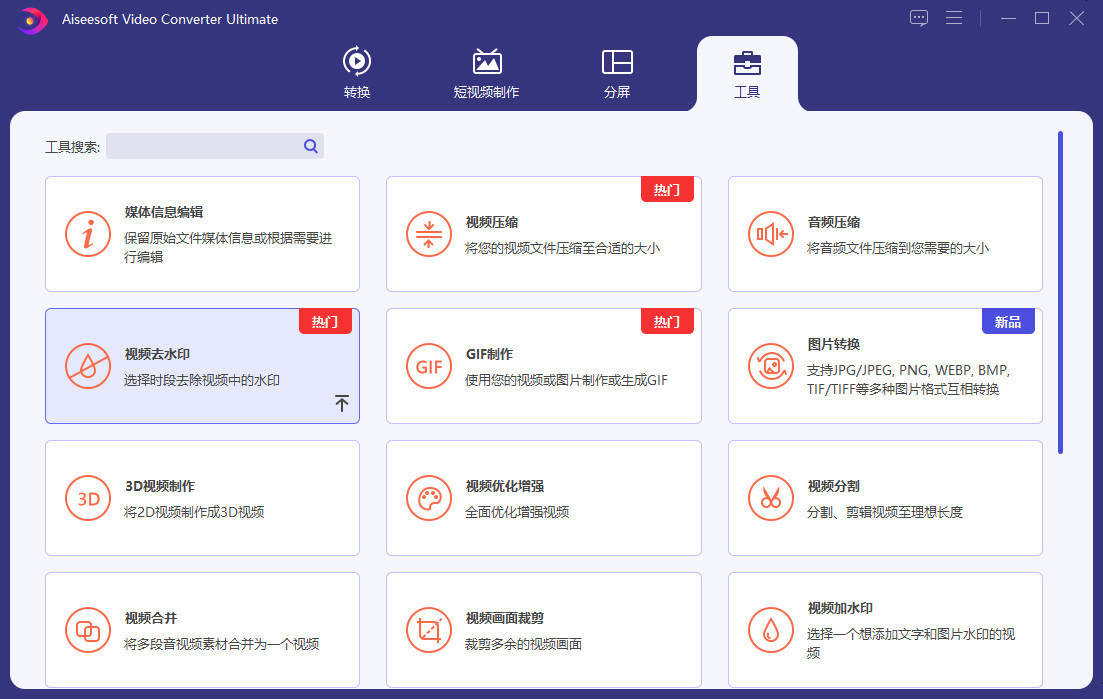Image resolution: width=1103 pixels, height=699 pixels.
Task: Unpin the 视频去水印 tool card
Action: [x=341, y=403]
